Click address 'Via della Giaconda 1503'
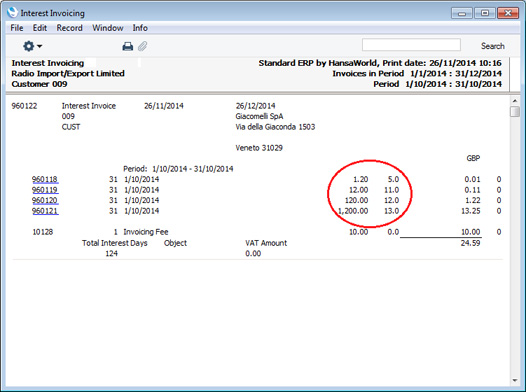526x392 pixels. [275, 127]
